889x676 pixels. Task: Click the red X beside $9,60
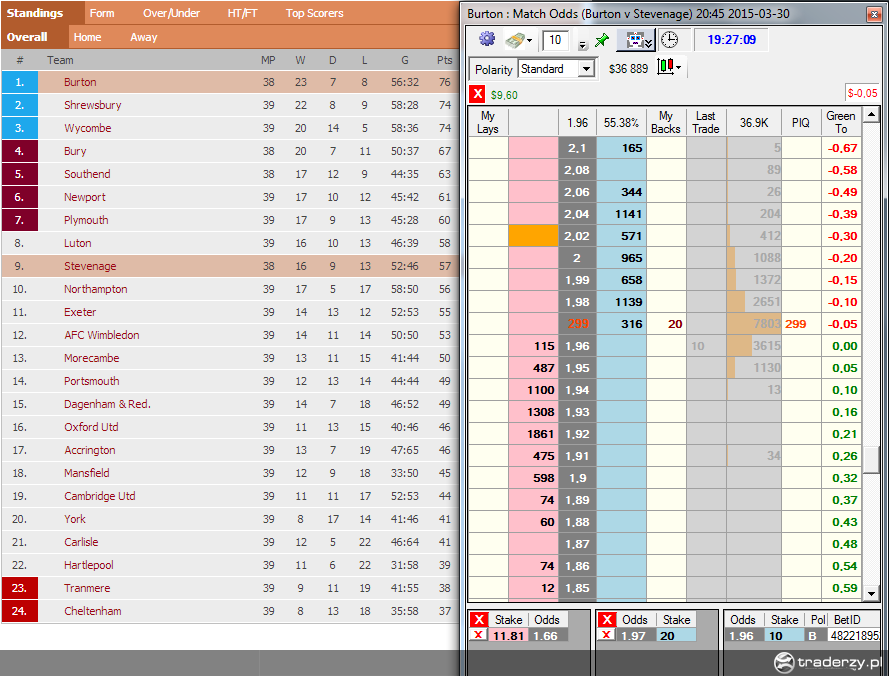click(x=477, y=94)
